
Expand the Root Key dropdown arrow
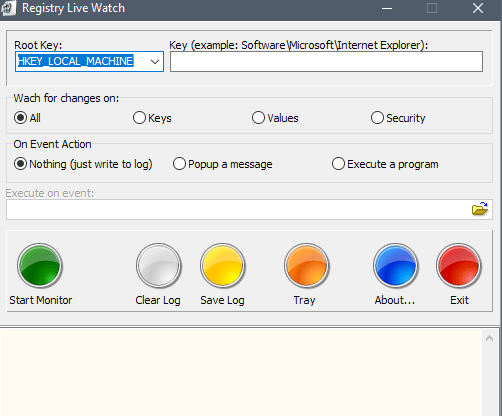155,62
